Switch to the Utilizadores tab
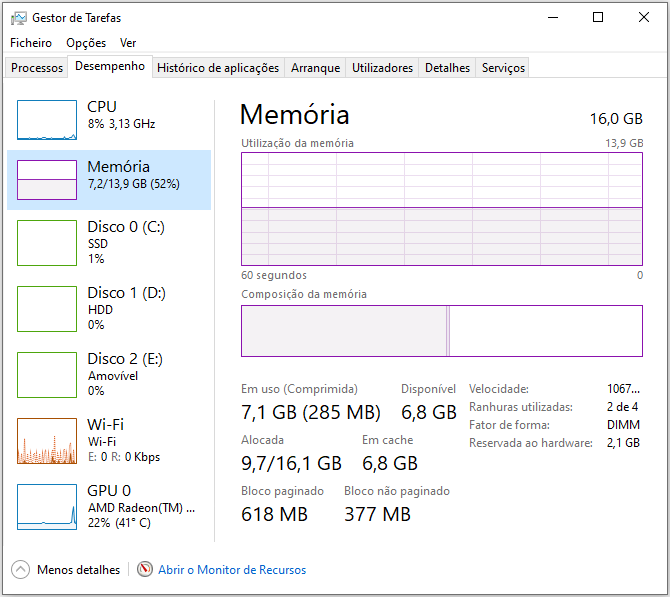 coord(382,68)
